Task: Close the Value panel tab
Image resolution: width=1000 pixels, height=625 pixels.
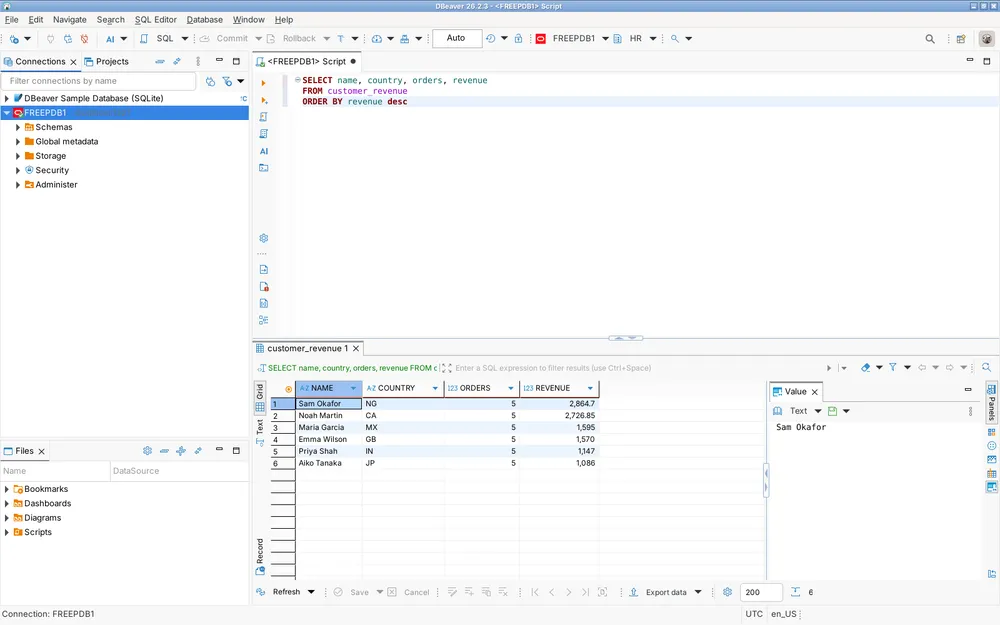Action: pos(814,392)
